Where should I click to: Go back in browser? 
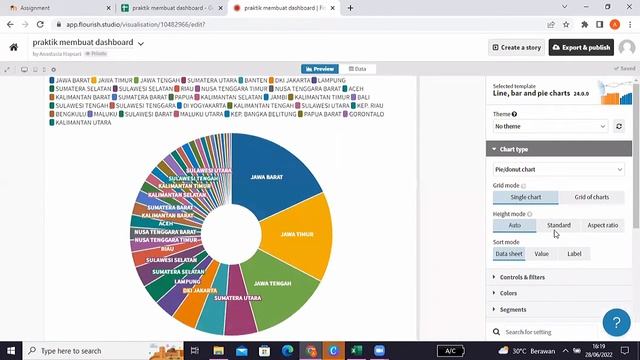[x=10, y=24]
